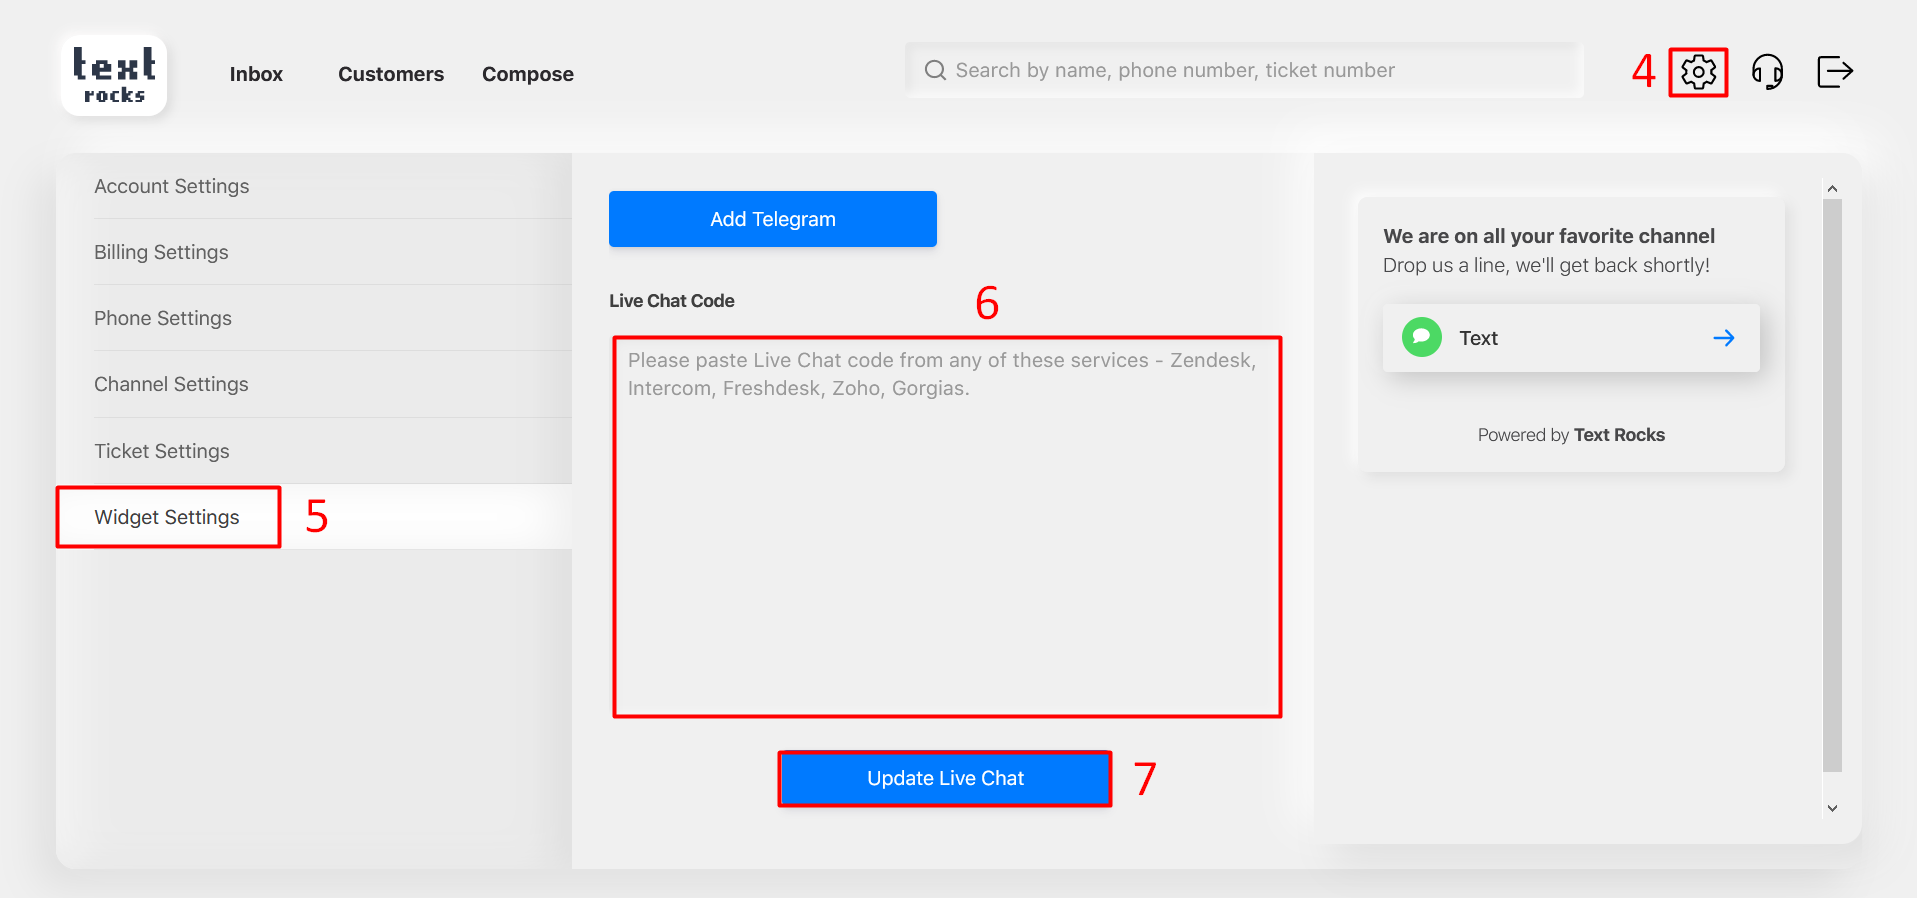Viewport: 1917px width, 898px height.
Task: Click the magnifier search icon
Action: click(935, 70)
